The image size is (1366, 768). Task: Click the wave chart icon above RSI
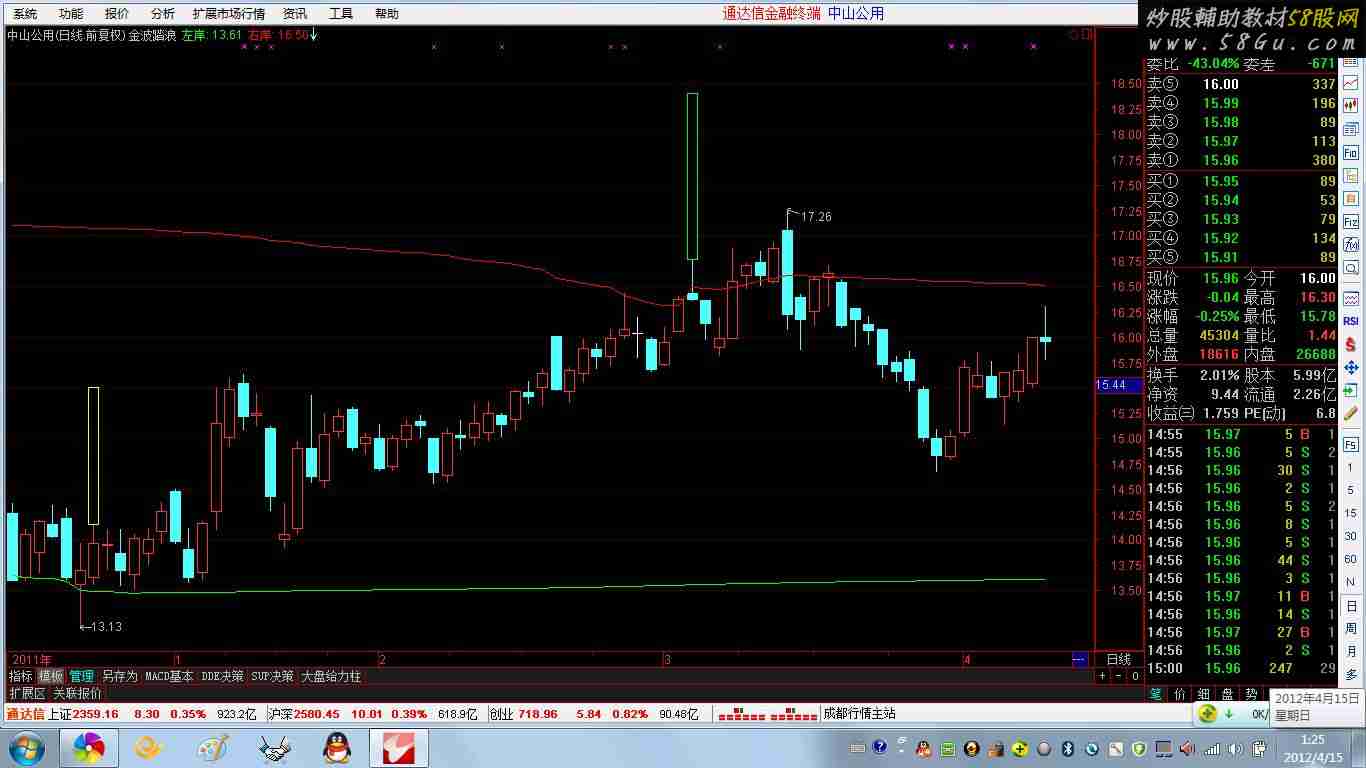(1351, 298)
